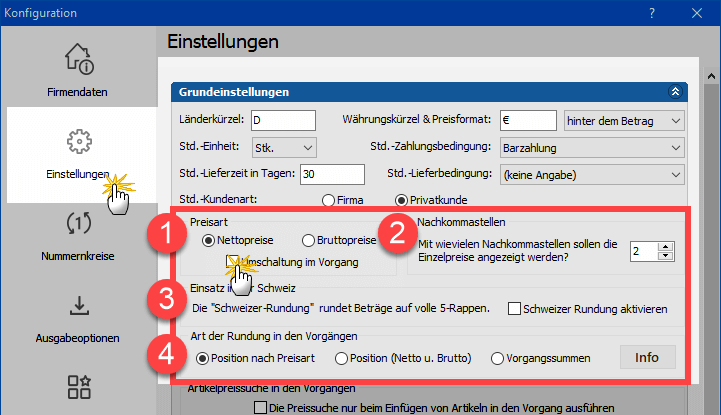The width and height of the screenshot is (721, 415).
Task: Enable Preissuche nur beim Einfügen checkbox
Action: 262,408
